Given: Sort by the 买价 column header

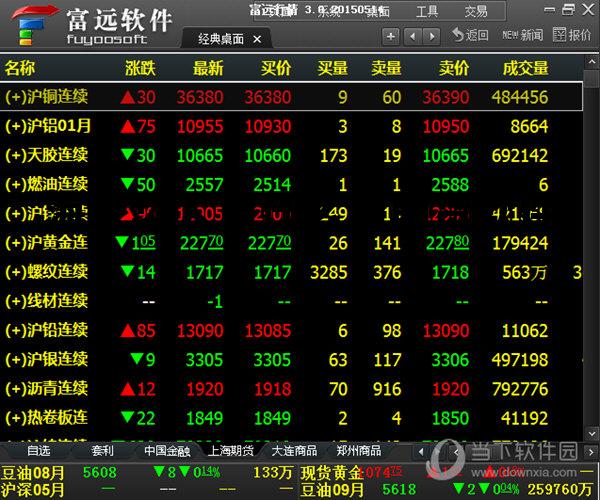Looking at the screenshot, I should (x=276, y=68).
